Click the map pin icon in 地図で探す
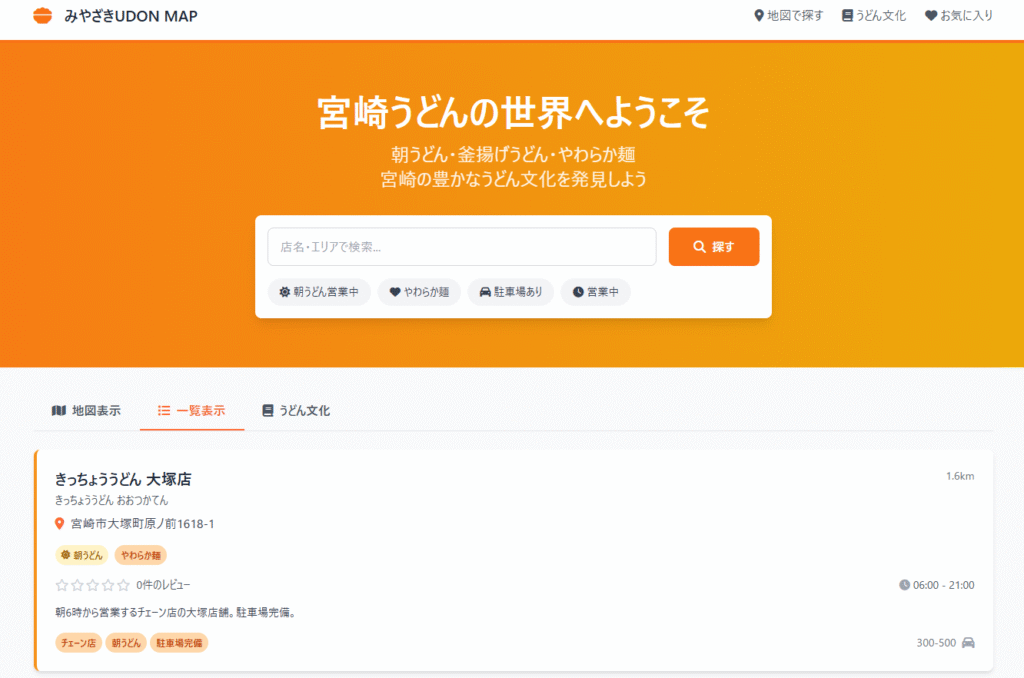The height and width of the screenshot is (678, 1024). tap(758, 16)
